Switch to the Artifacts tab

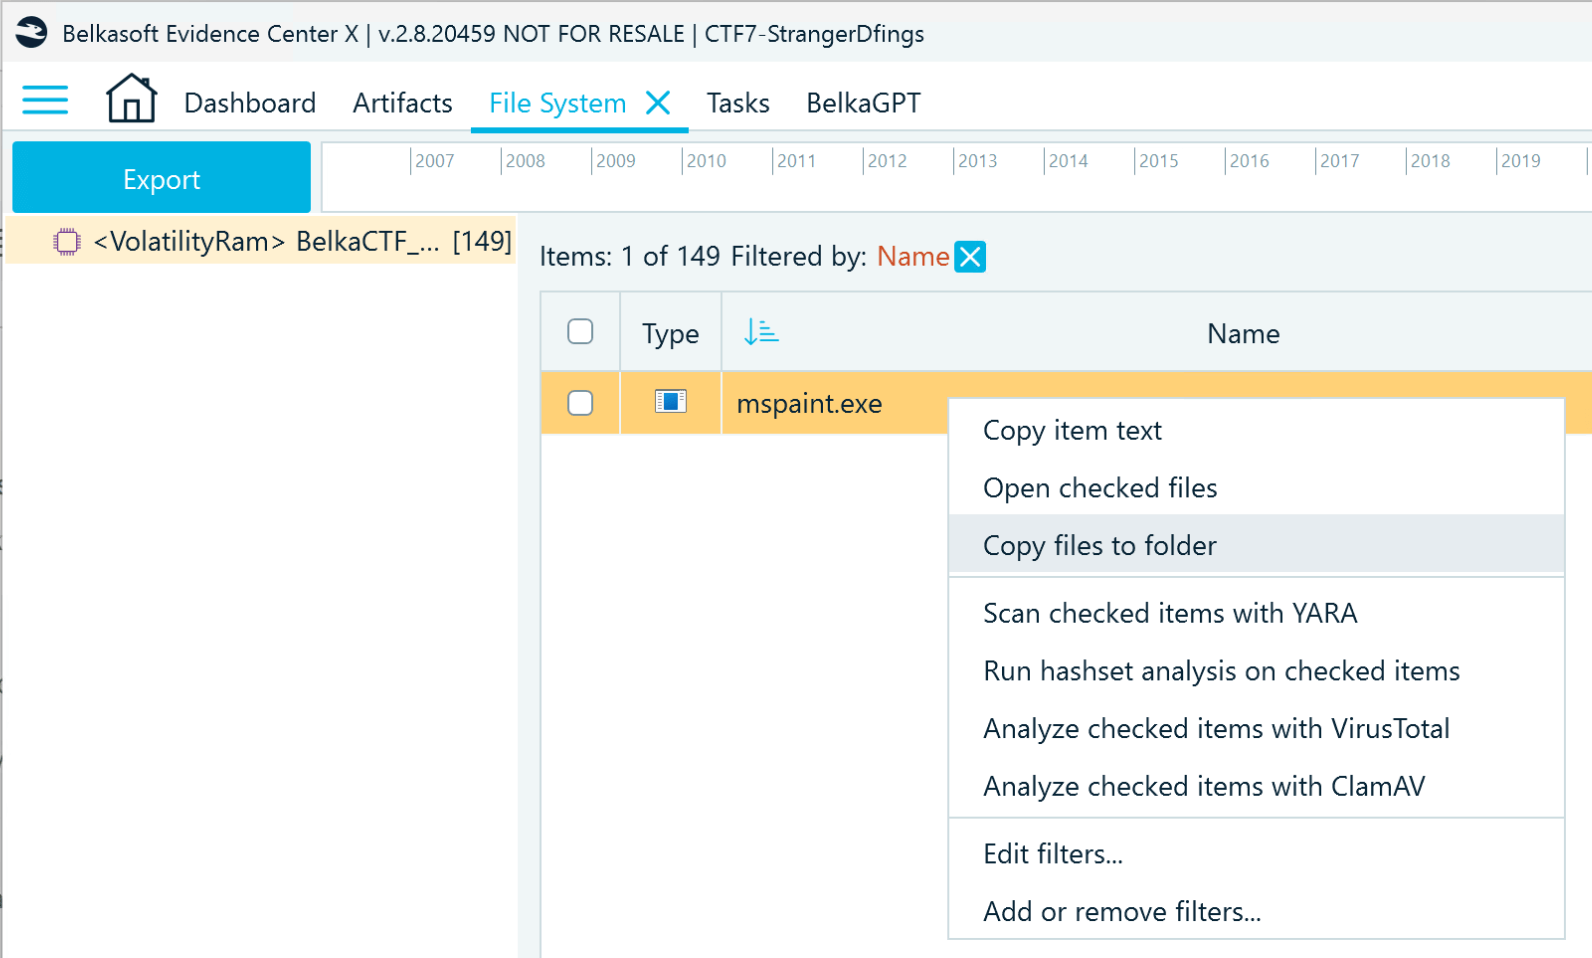pyautogui.click(x=402, y=103)
